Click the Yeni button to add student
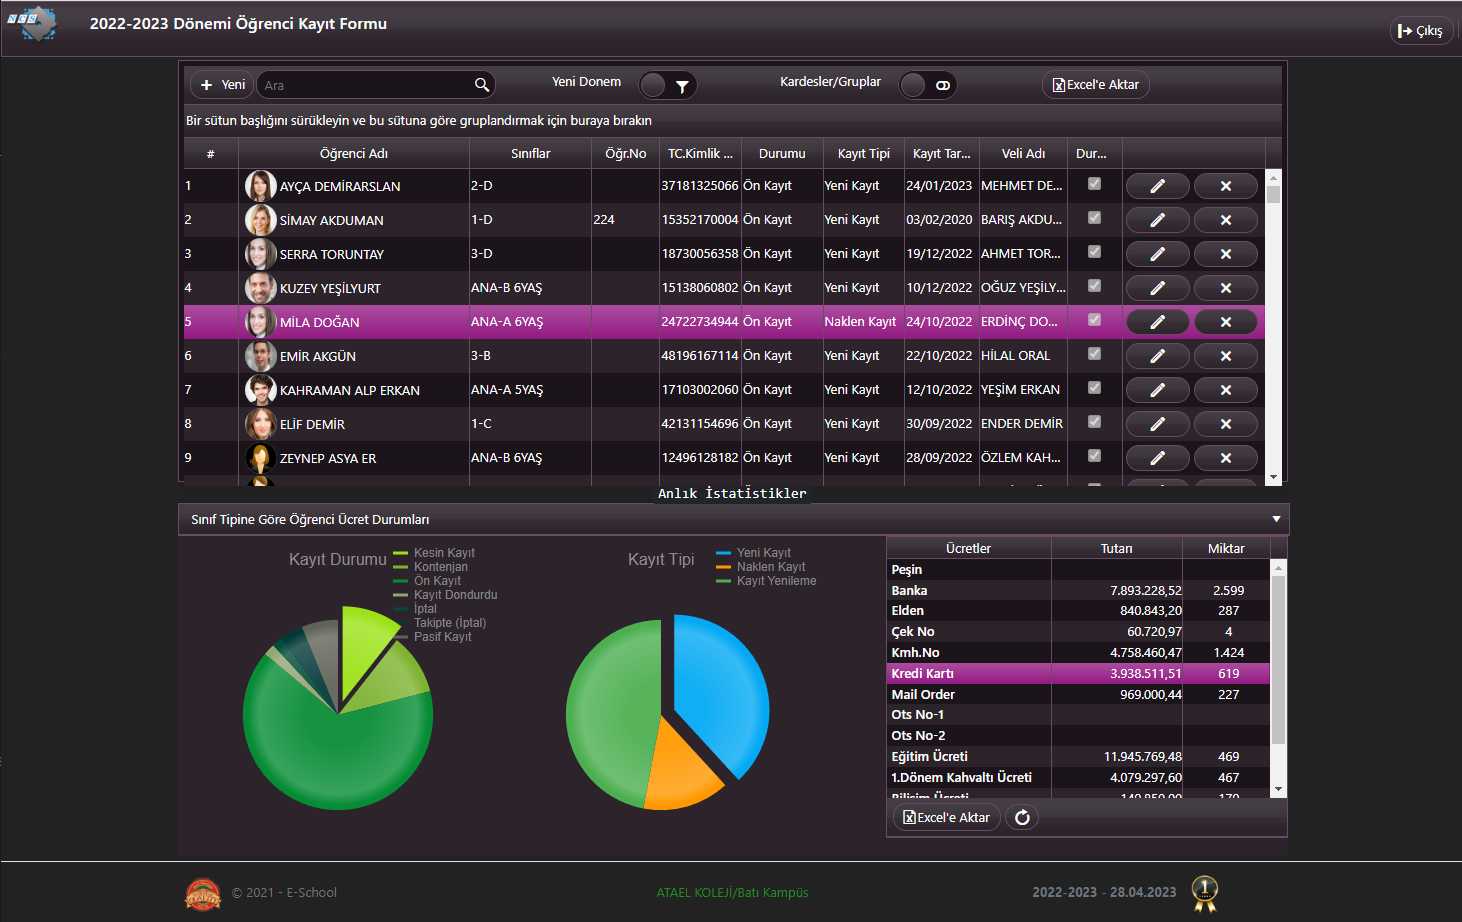Screen dimensions: 1462x922 click(223, 85)
